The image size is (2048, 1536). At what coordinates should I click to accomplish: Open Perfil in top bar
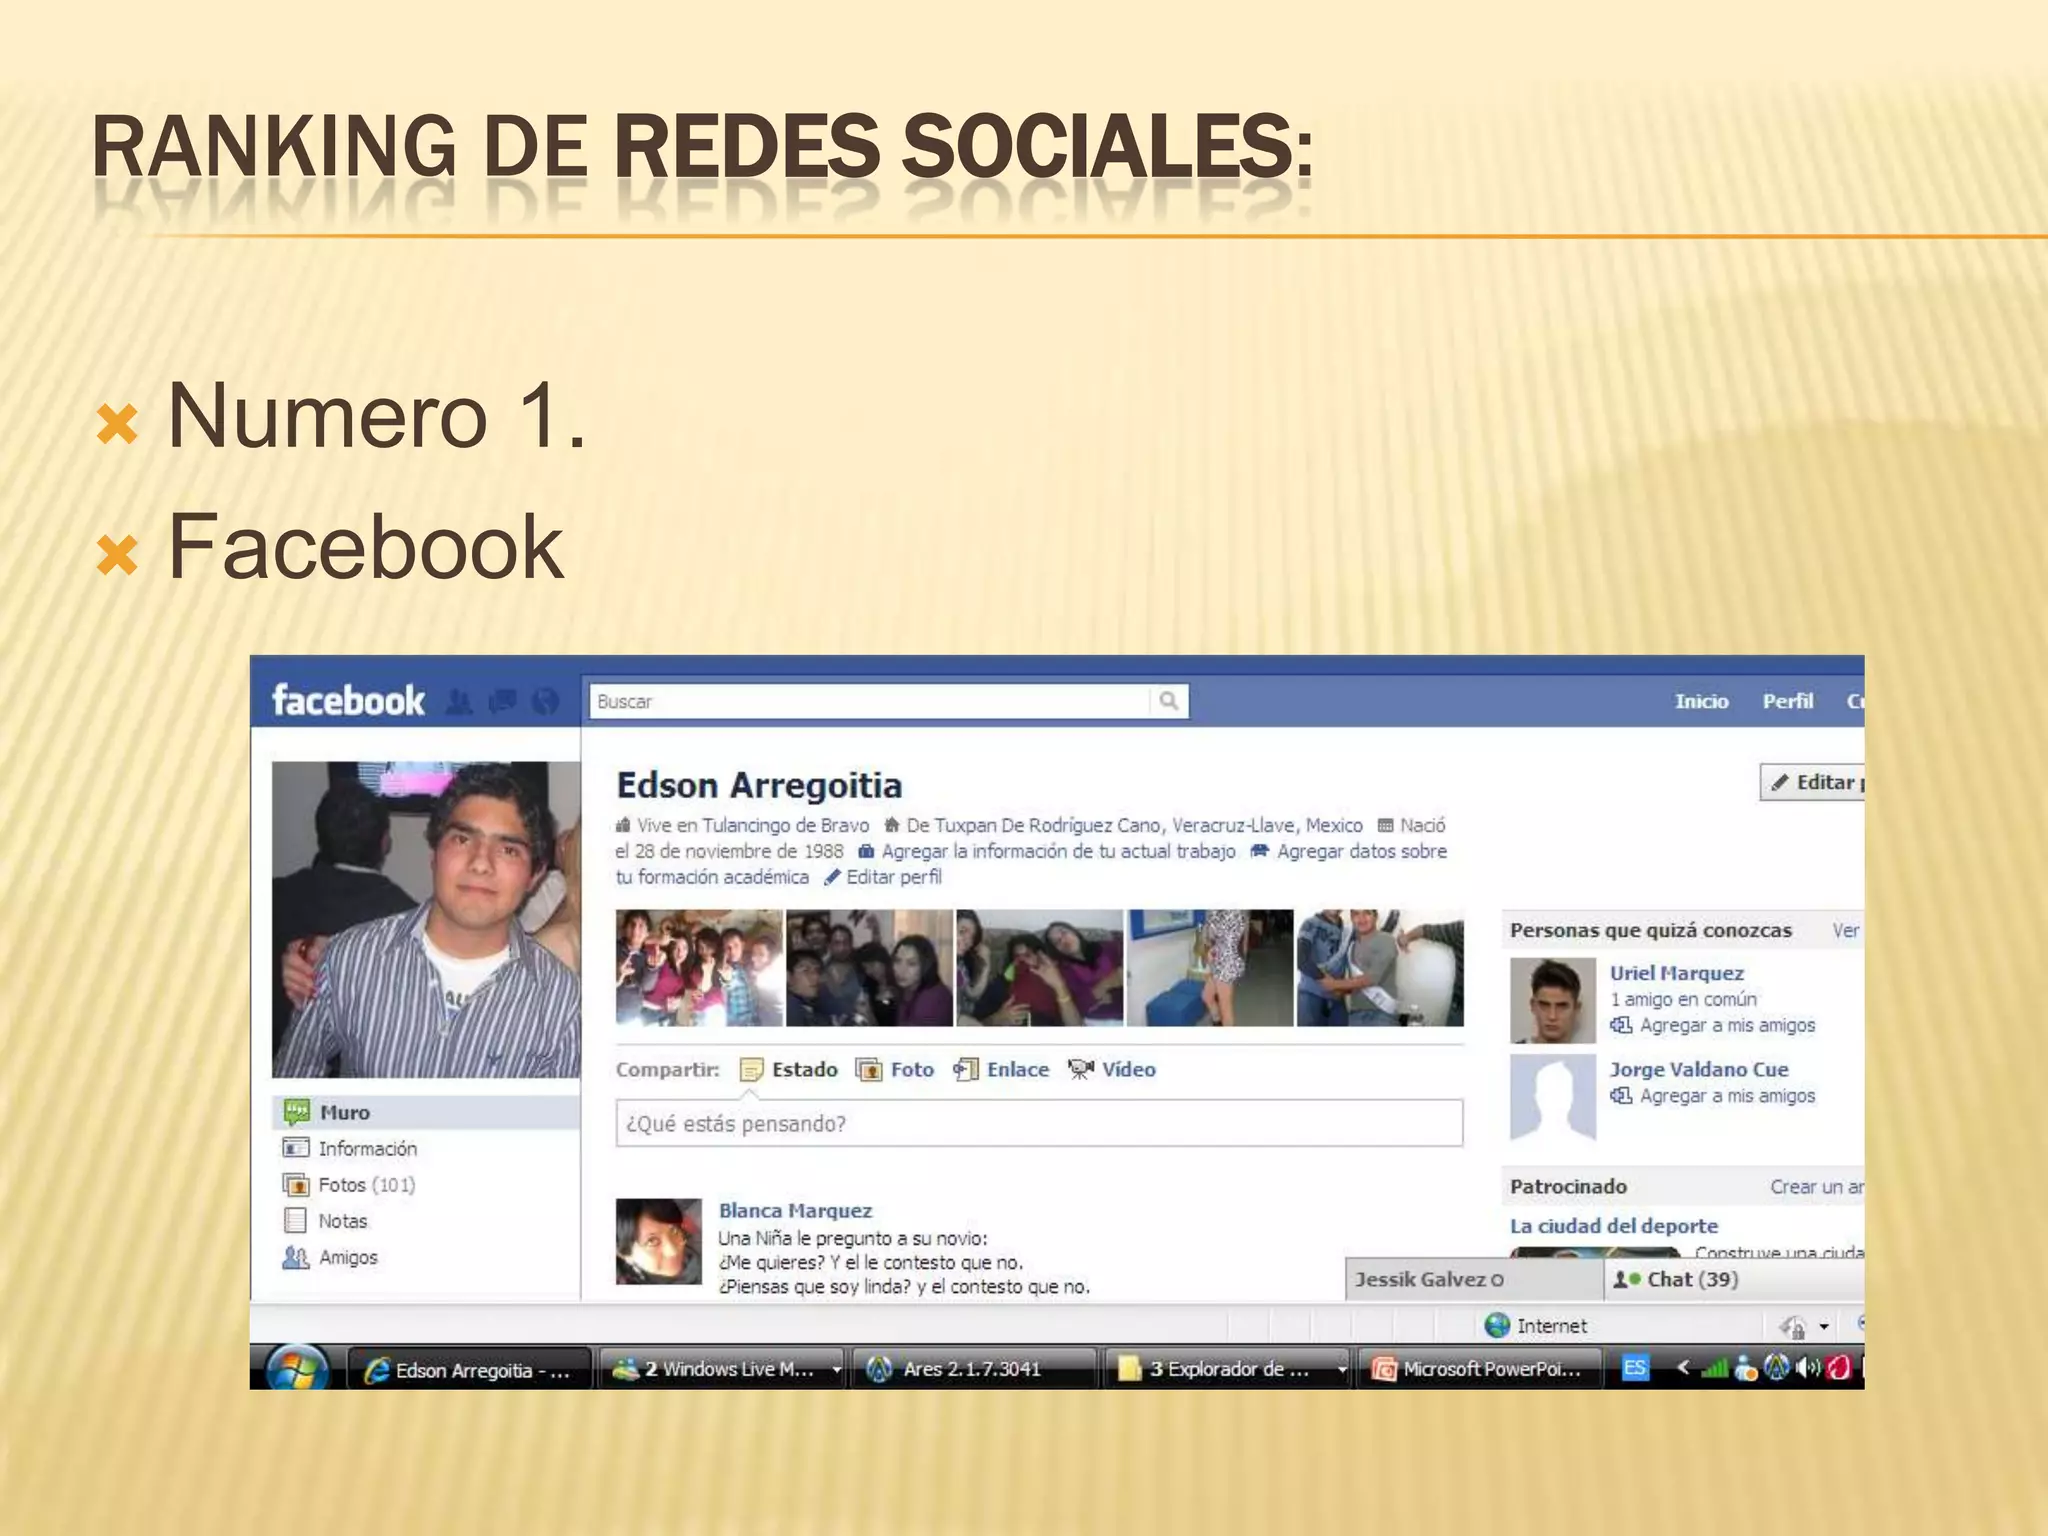point(1787,701)
